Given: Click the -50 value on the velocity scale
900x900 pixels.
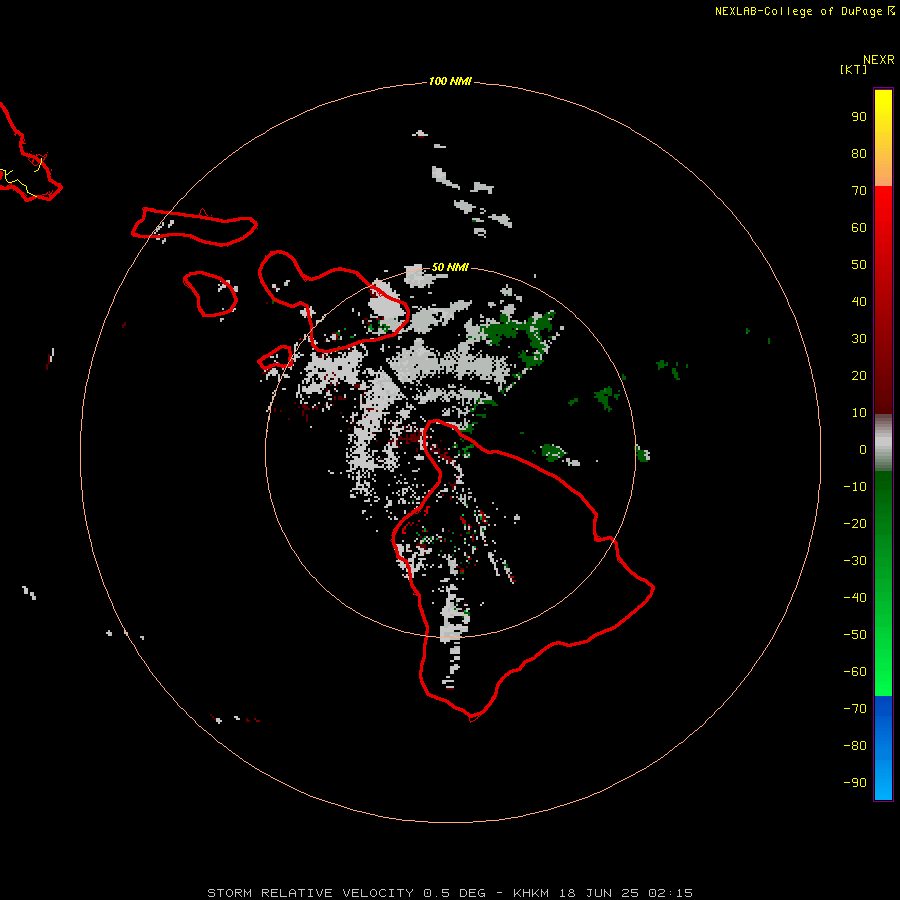Looking at the screenshot, I should (855, 635).
